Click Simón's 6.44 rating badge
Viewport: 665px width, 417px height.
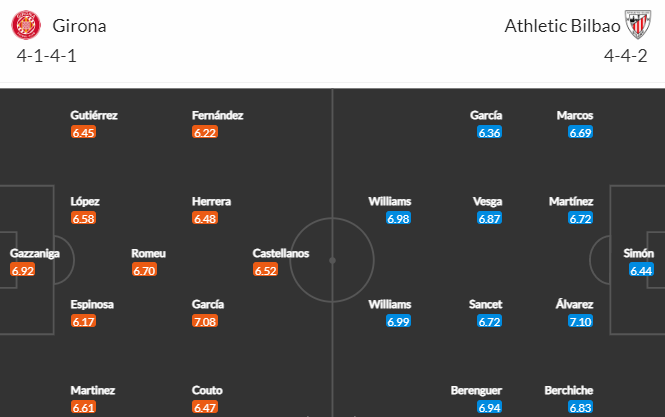click(x=641, y=270)
